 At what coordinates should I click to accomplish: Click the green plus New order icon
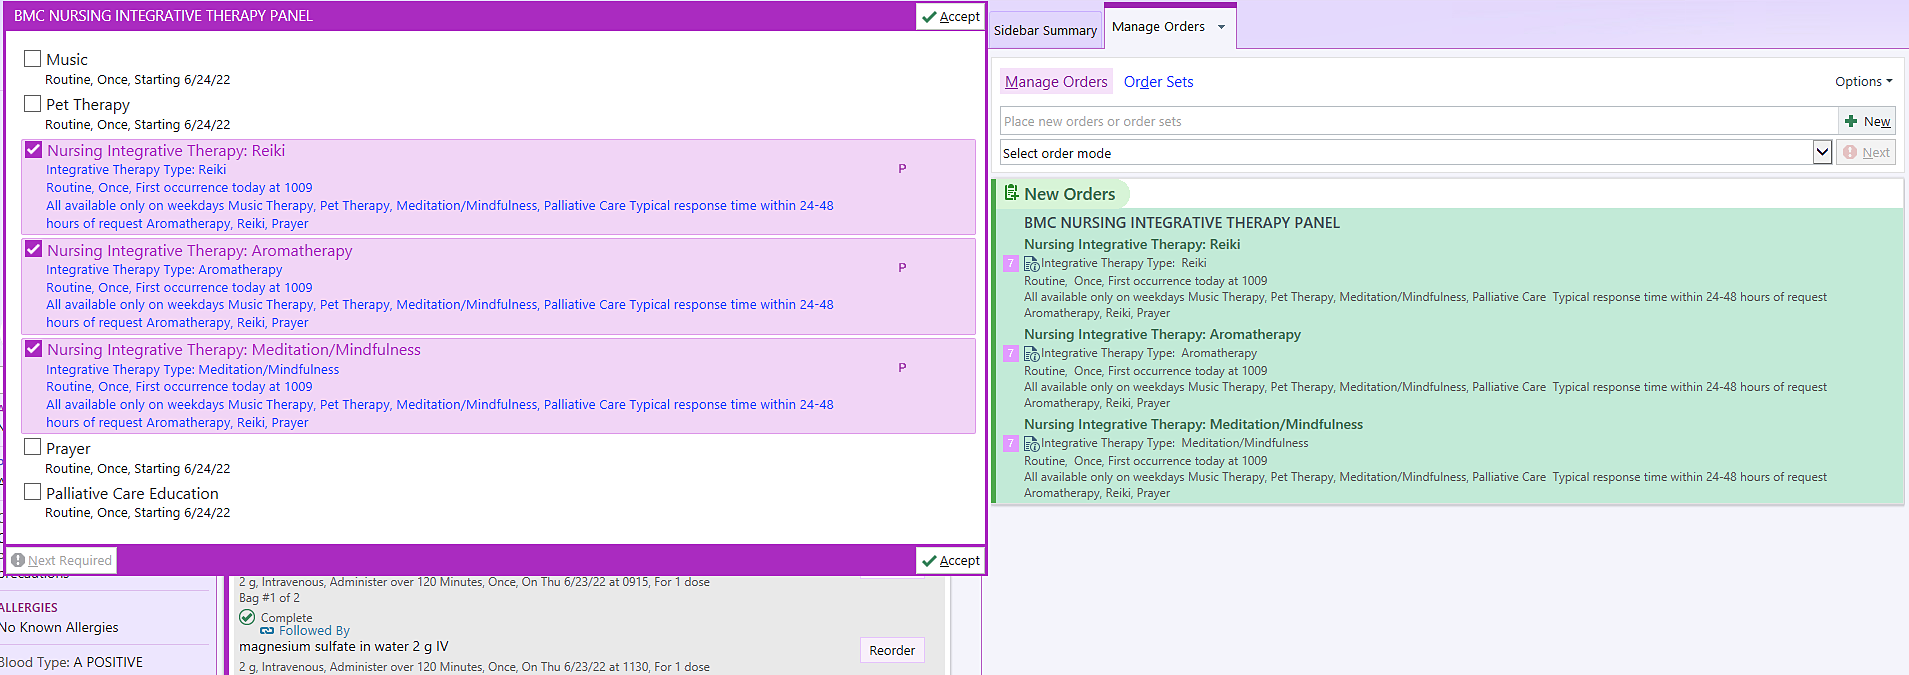tap(1851, 122)
